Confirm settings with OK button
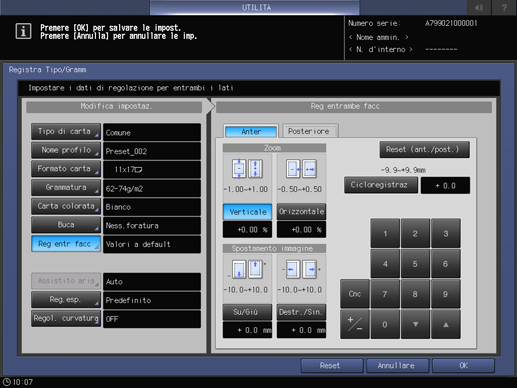The width and height of the screenshot is (517, 388). (463, 366)
